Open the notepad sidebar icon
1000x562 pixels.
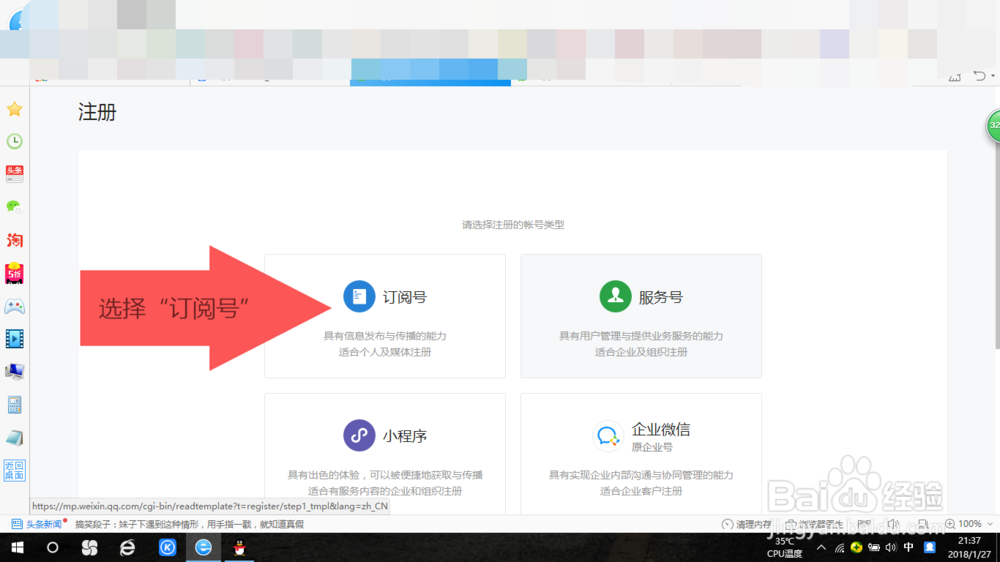(x=14, y=438)
